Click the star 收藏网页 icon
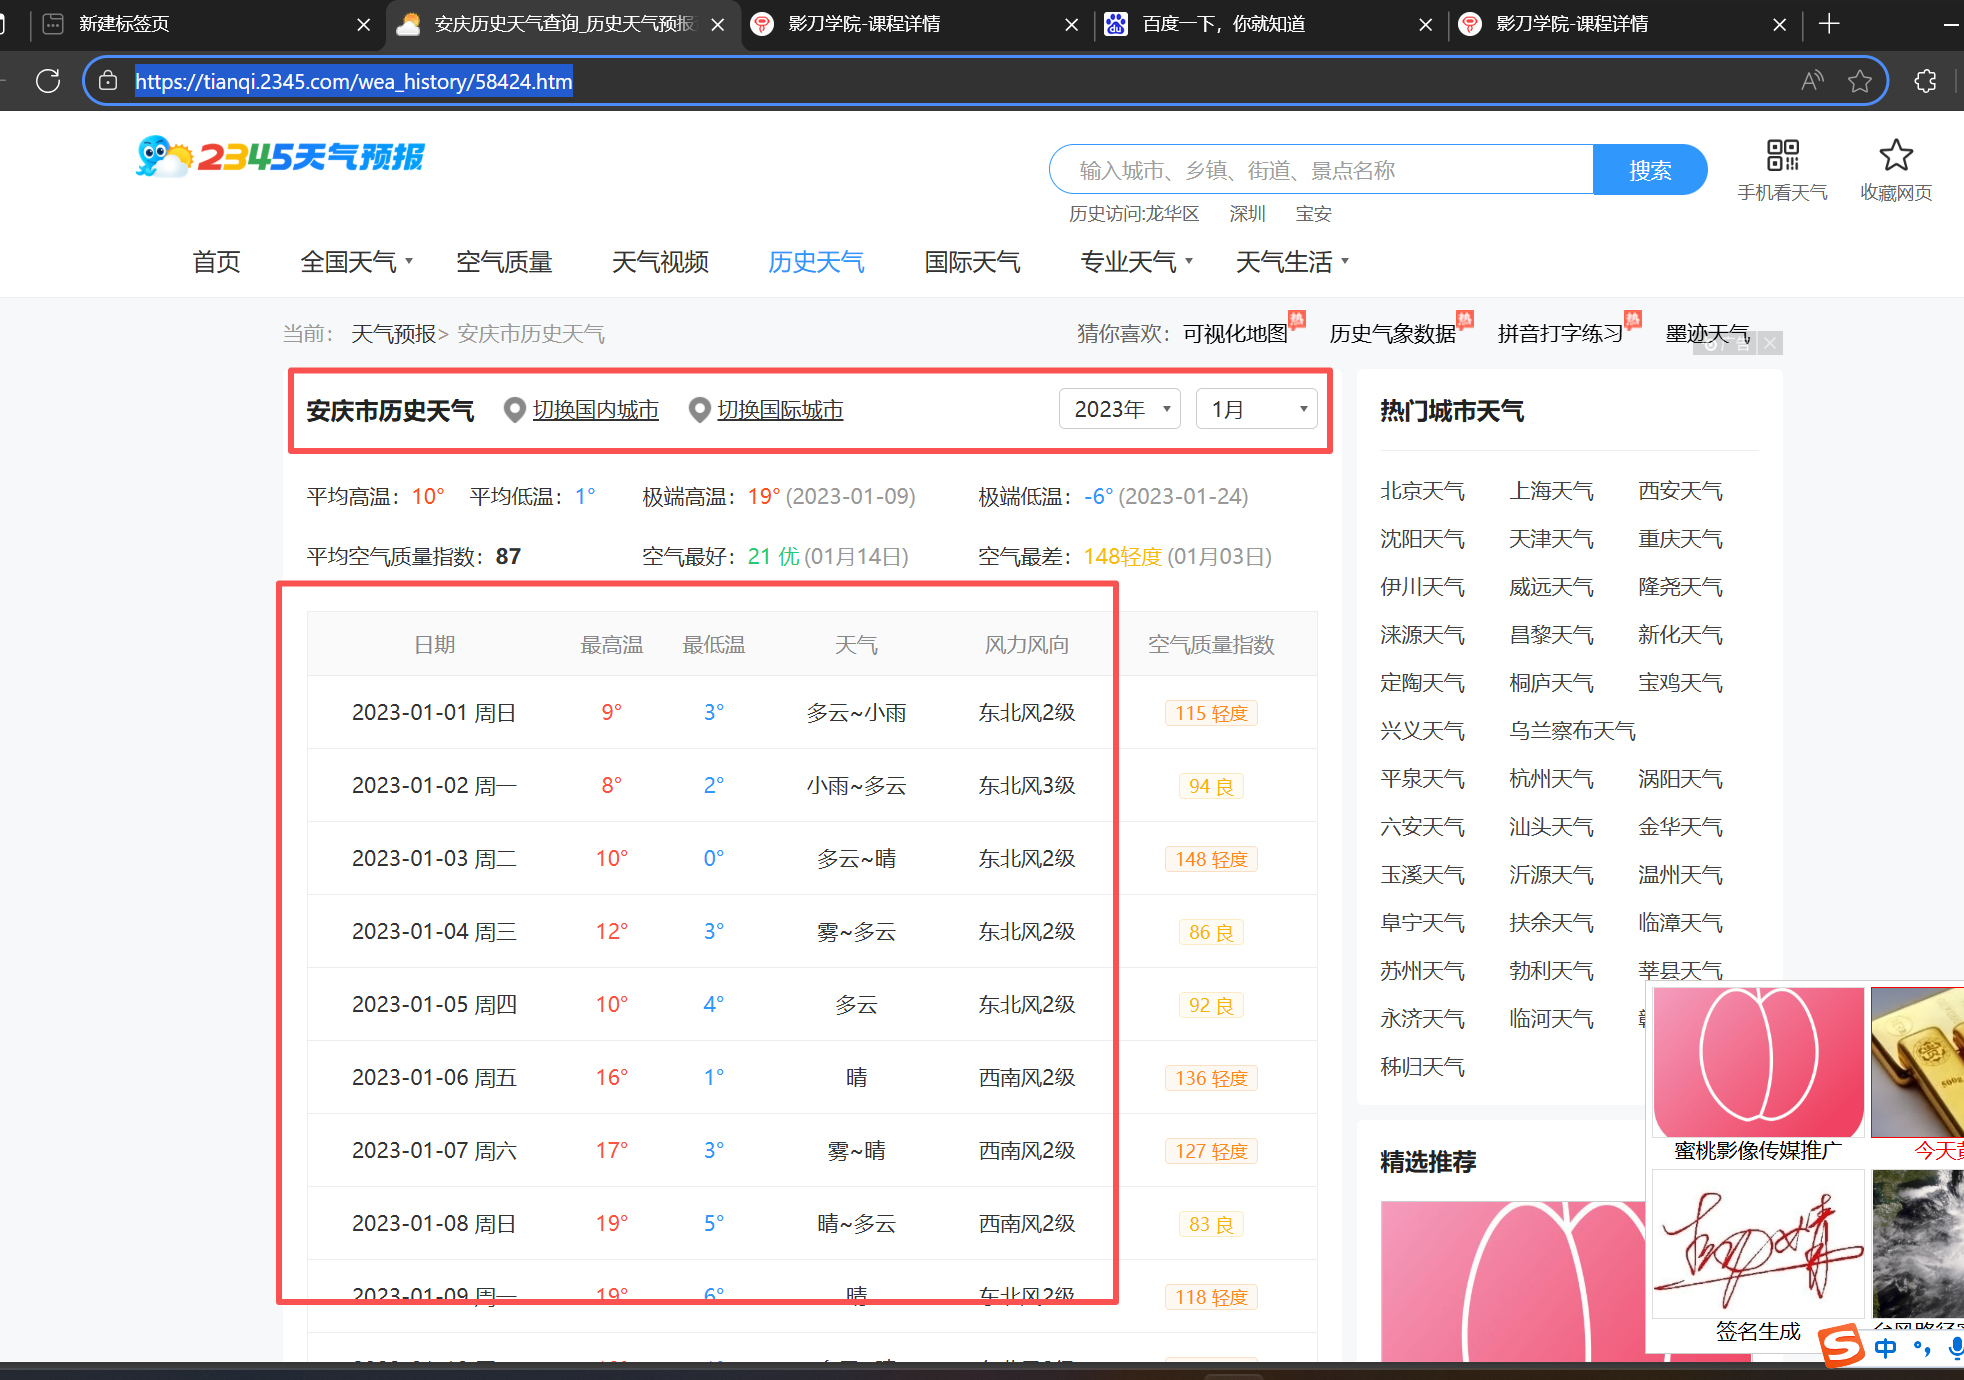This screenshot has height=1380, width=1964. click(x=1896, y=155)
